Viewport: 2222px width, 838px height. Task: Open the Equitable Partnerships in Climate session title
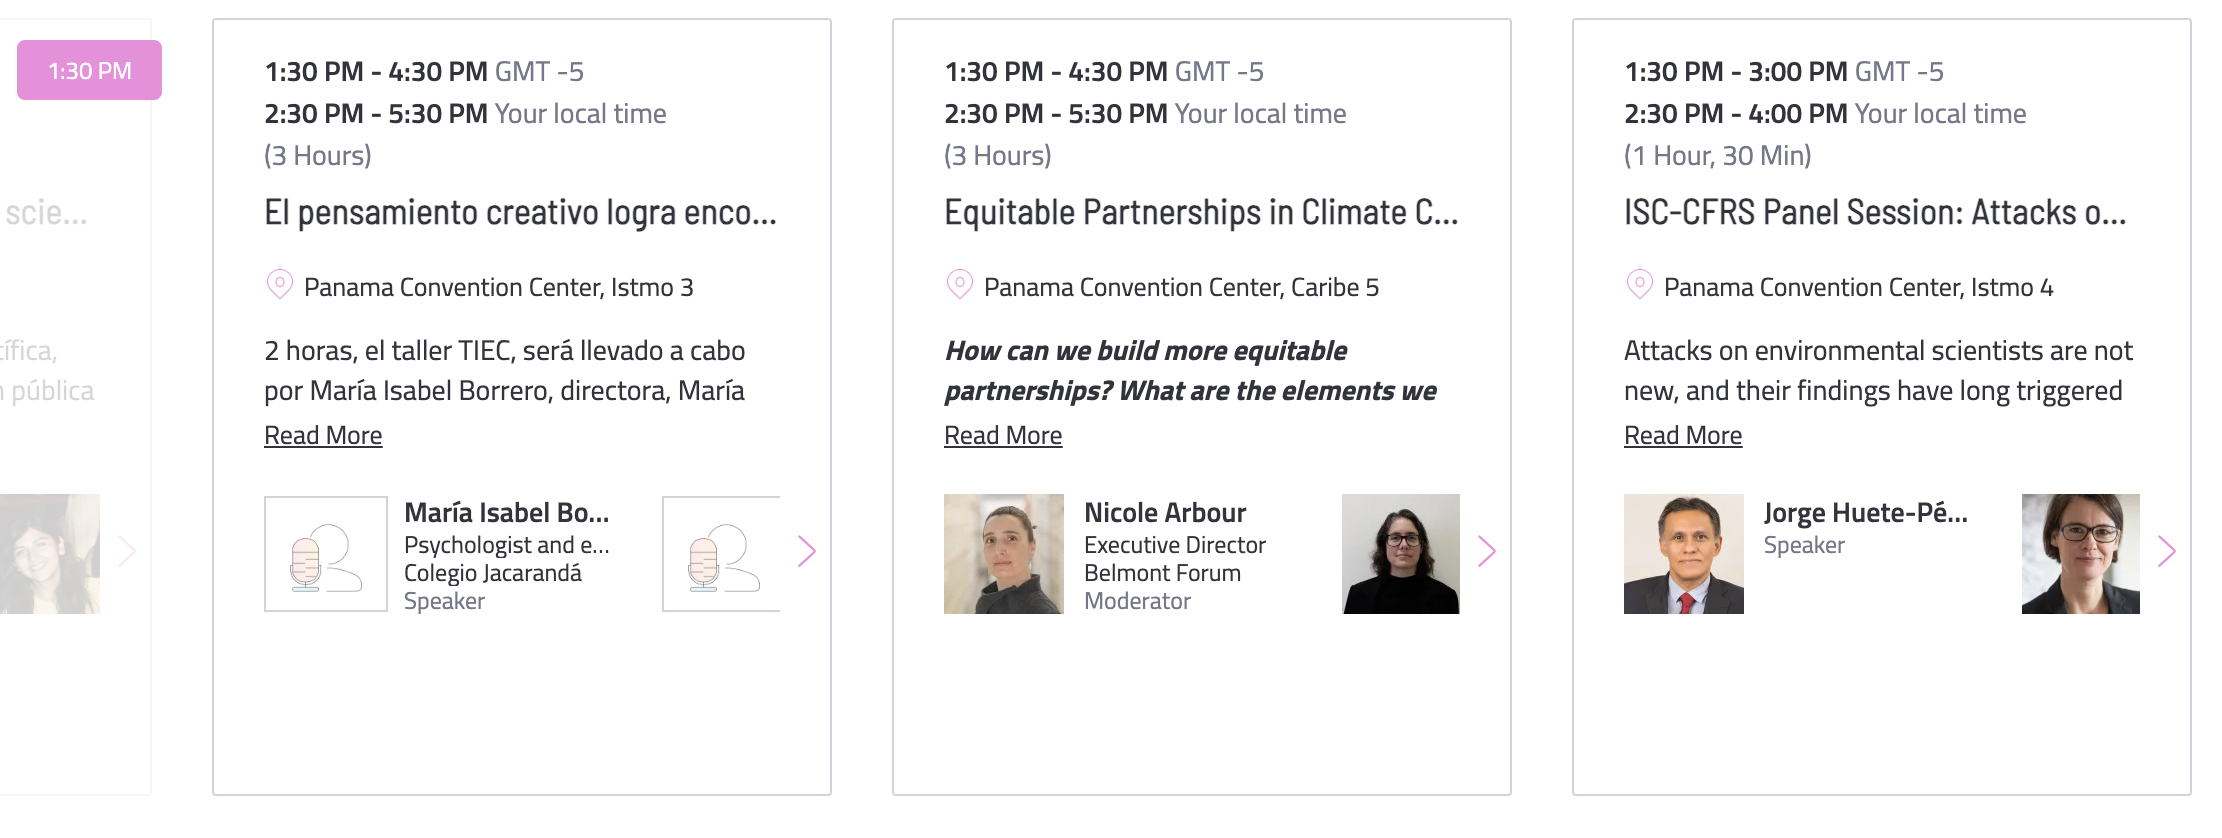pos(1201,212)
